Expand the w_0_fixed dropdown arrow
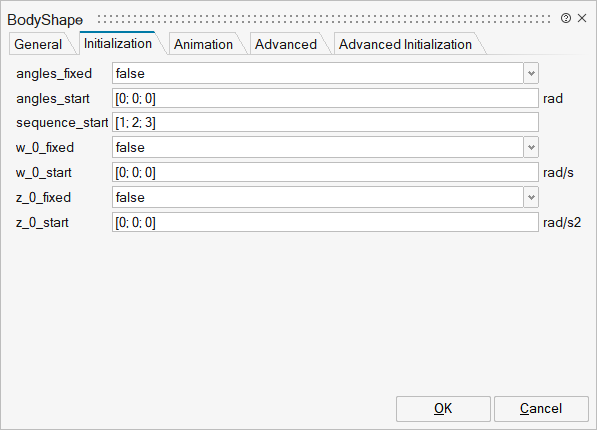The image size is (597, 430). click(x=531, y=147)
